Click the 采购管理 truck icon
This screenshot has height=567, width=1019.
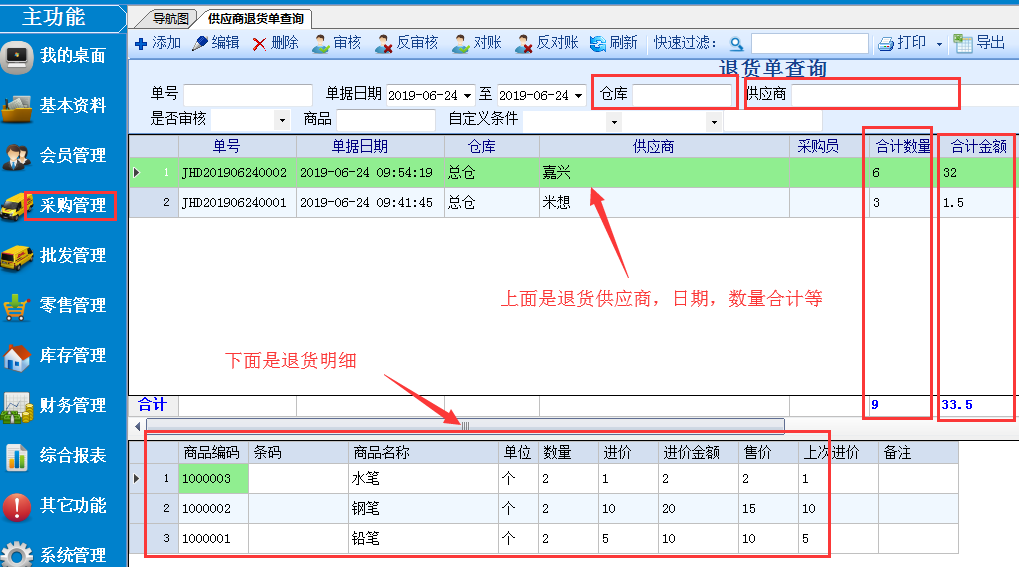click(x=16, y=207)
